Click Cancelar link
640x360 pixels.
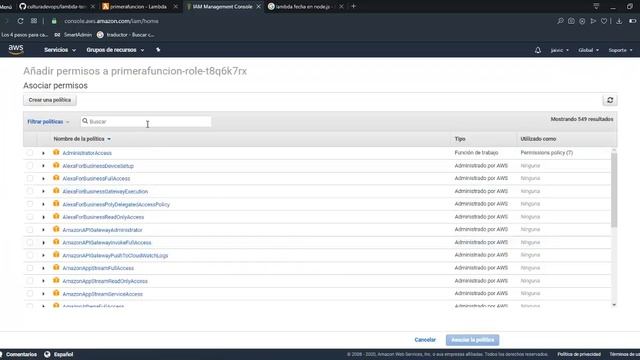(x=425, y=340)
